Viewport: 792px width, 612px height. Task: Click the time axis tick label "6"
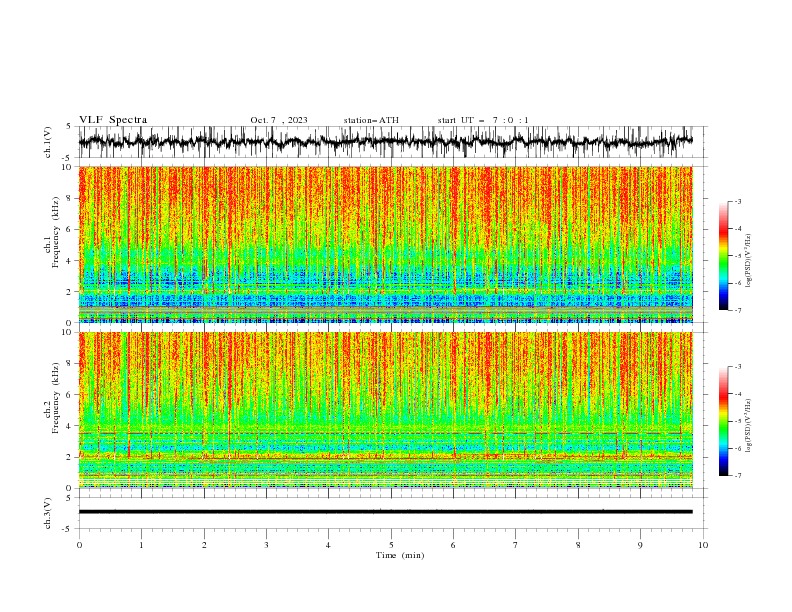[x=453, y=545]
